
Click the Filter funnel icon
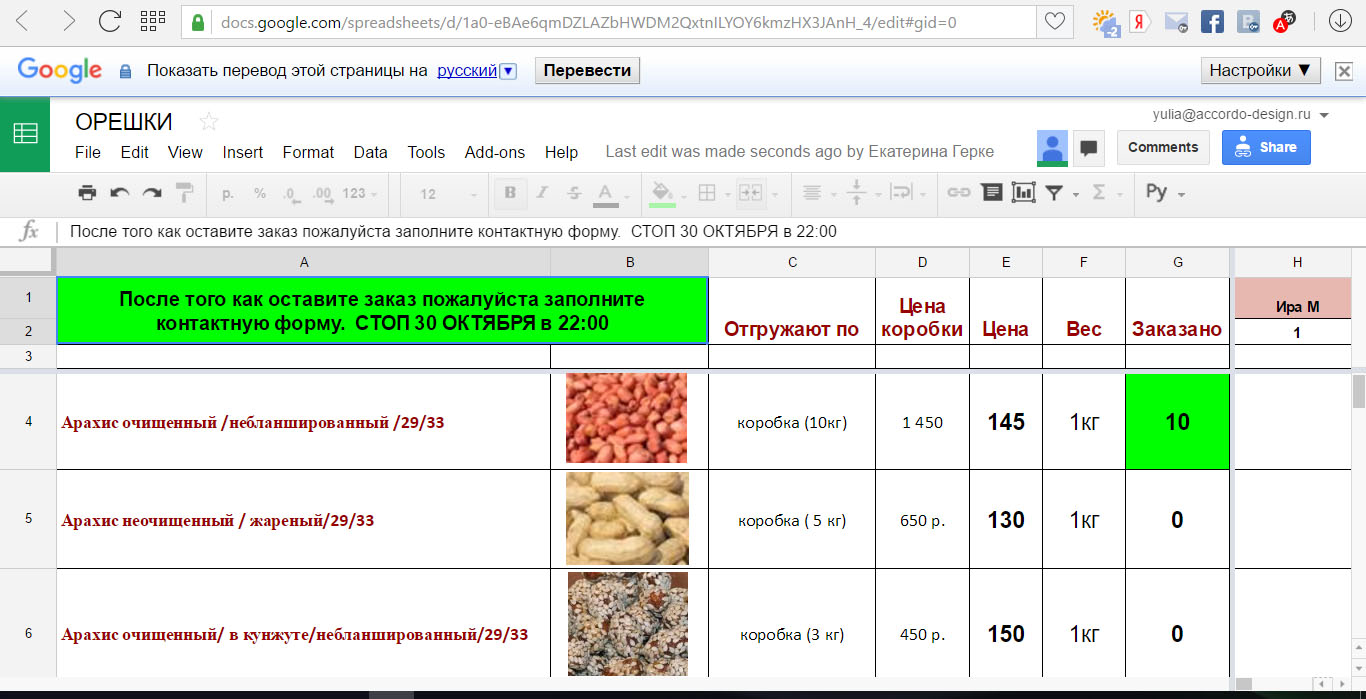pyautogui.click(x=1054, y=193)
